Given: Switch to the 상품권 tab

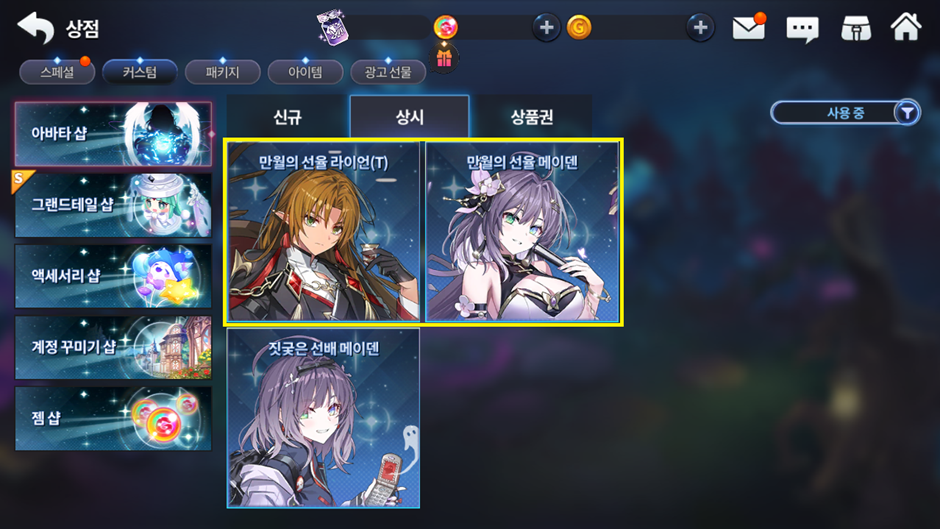Looking at the screenshot, I should pos(532,116).
